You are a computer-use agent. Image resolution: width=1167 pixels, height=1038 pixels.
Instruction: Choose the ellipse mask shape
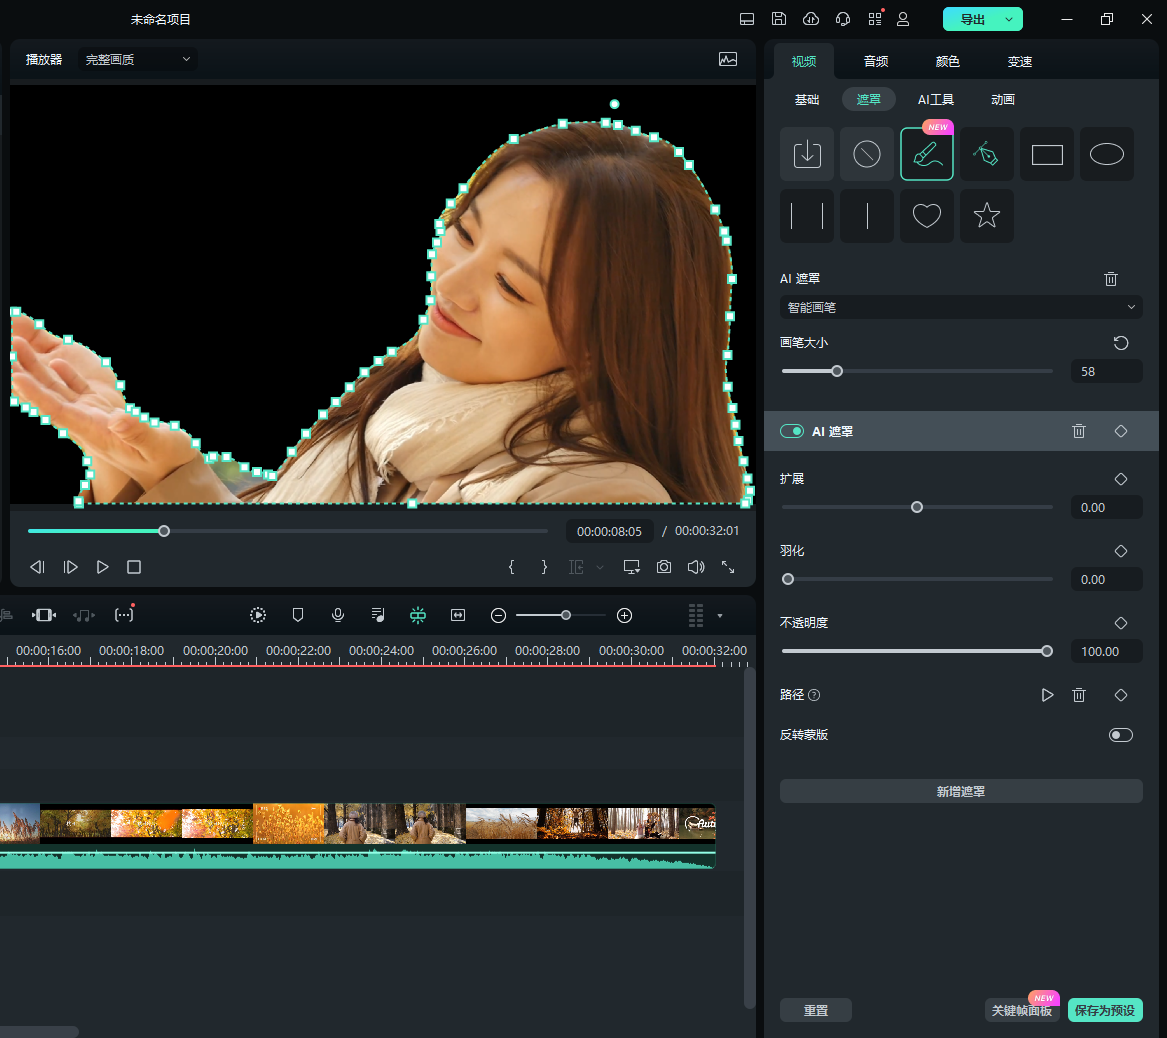tap(1106, 154)
